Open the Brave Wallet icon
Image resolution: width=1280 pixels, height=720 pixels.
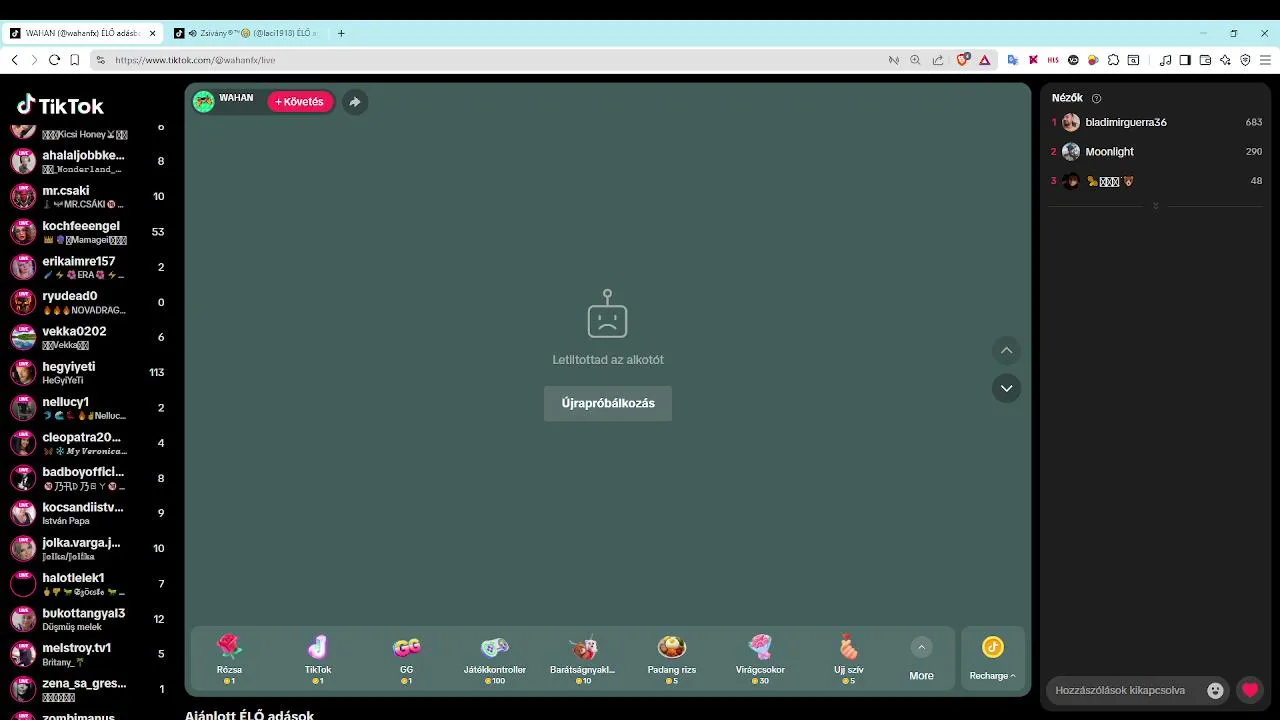1205,60
